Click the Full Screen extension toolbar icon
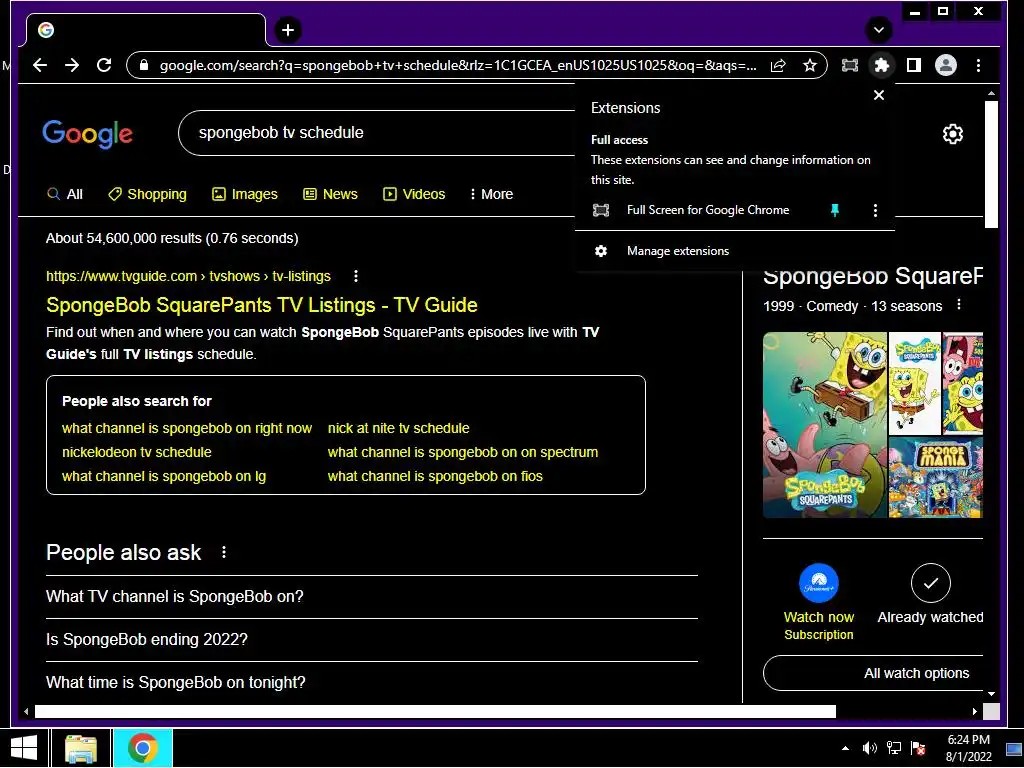Screen dimensions: 1024x768 (850, 65)
